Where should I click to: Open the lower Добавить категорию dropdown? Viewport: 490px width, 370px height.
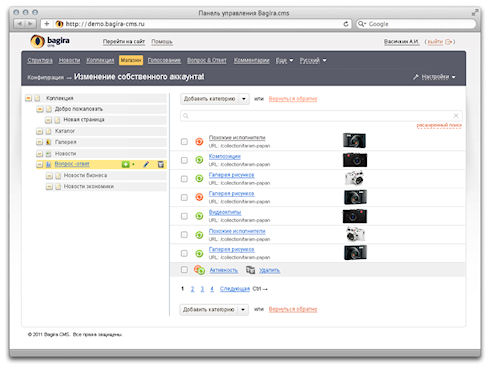coord(214,310)
